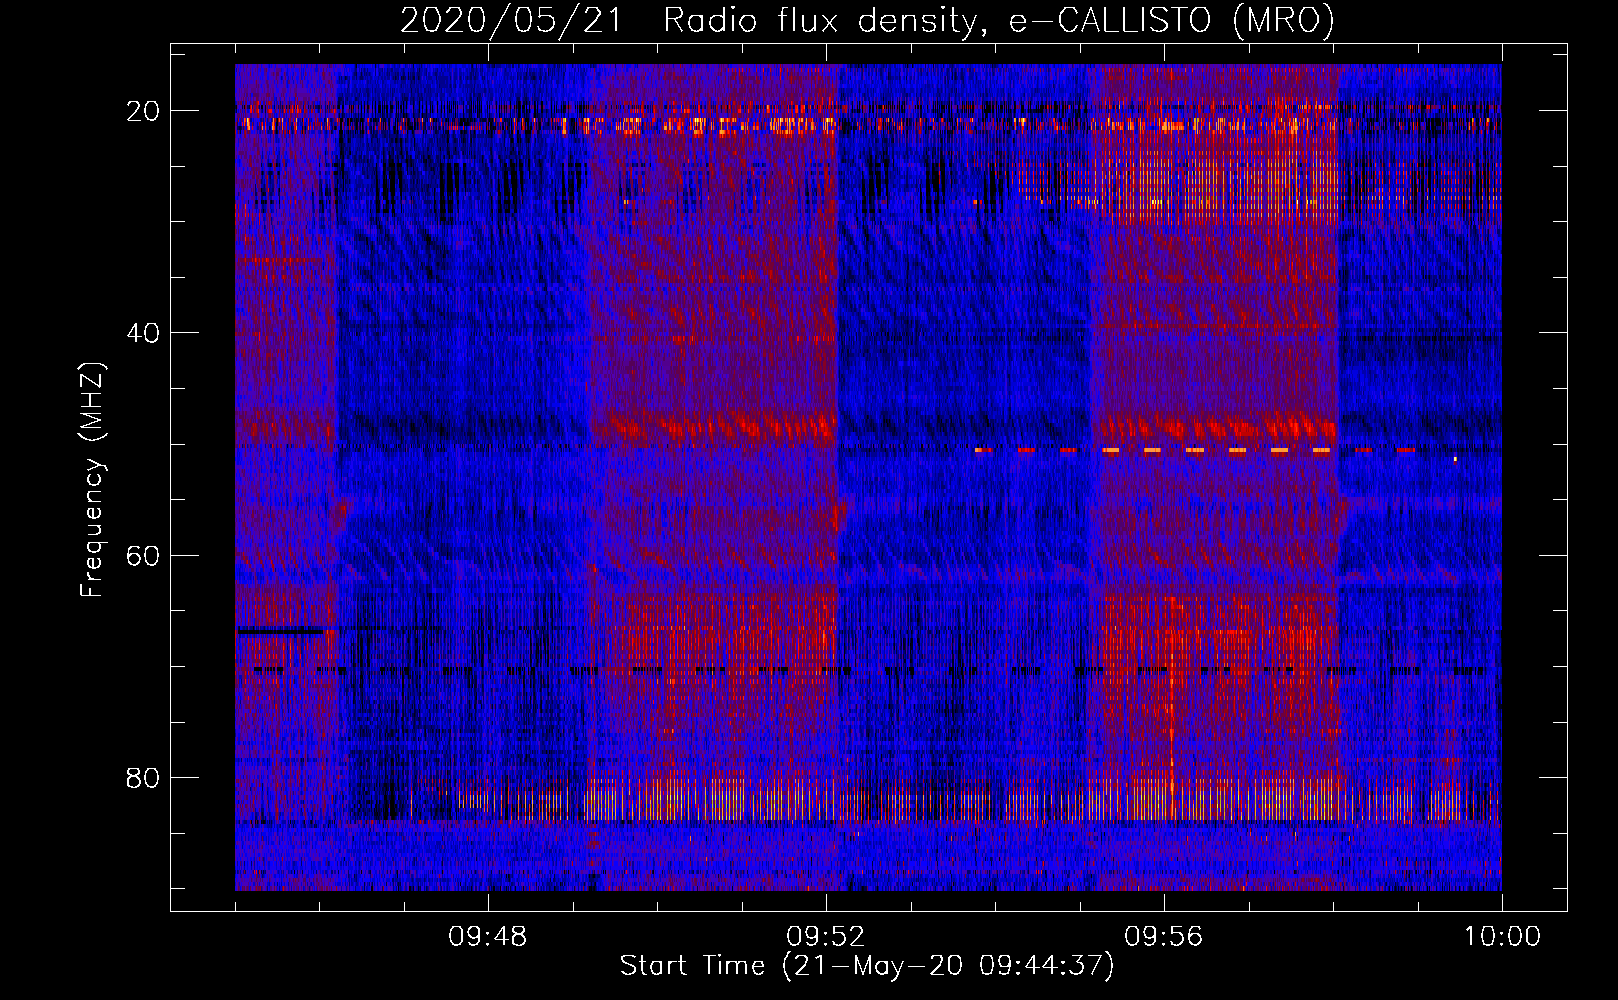
Task: Click the black horizontal bar near 67 MHz
Action: 280,631
